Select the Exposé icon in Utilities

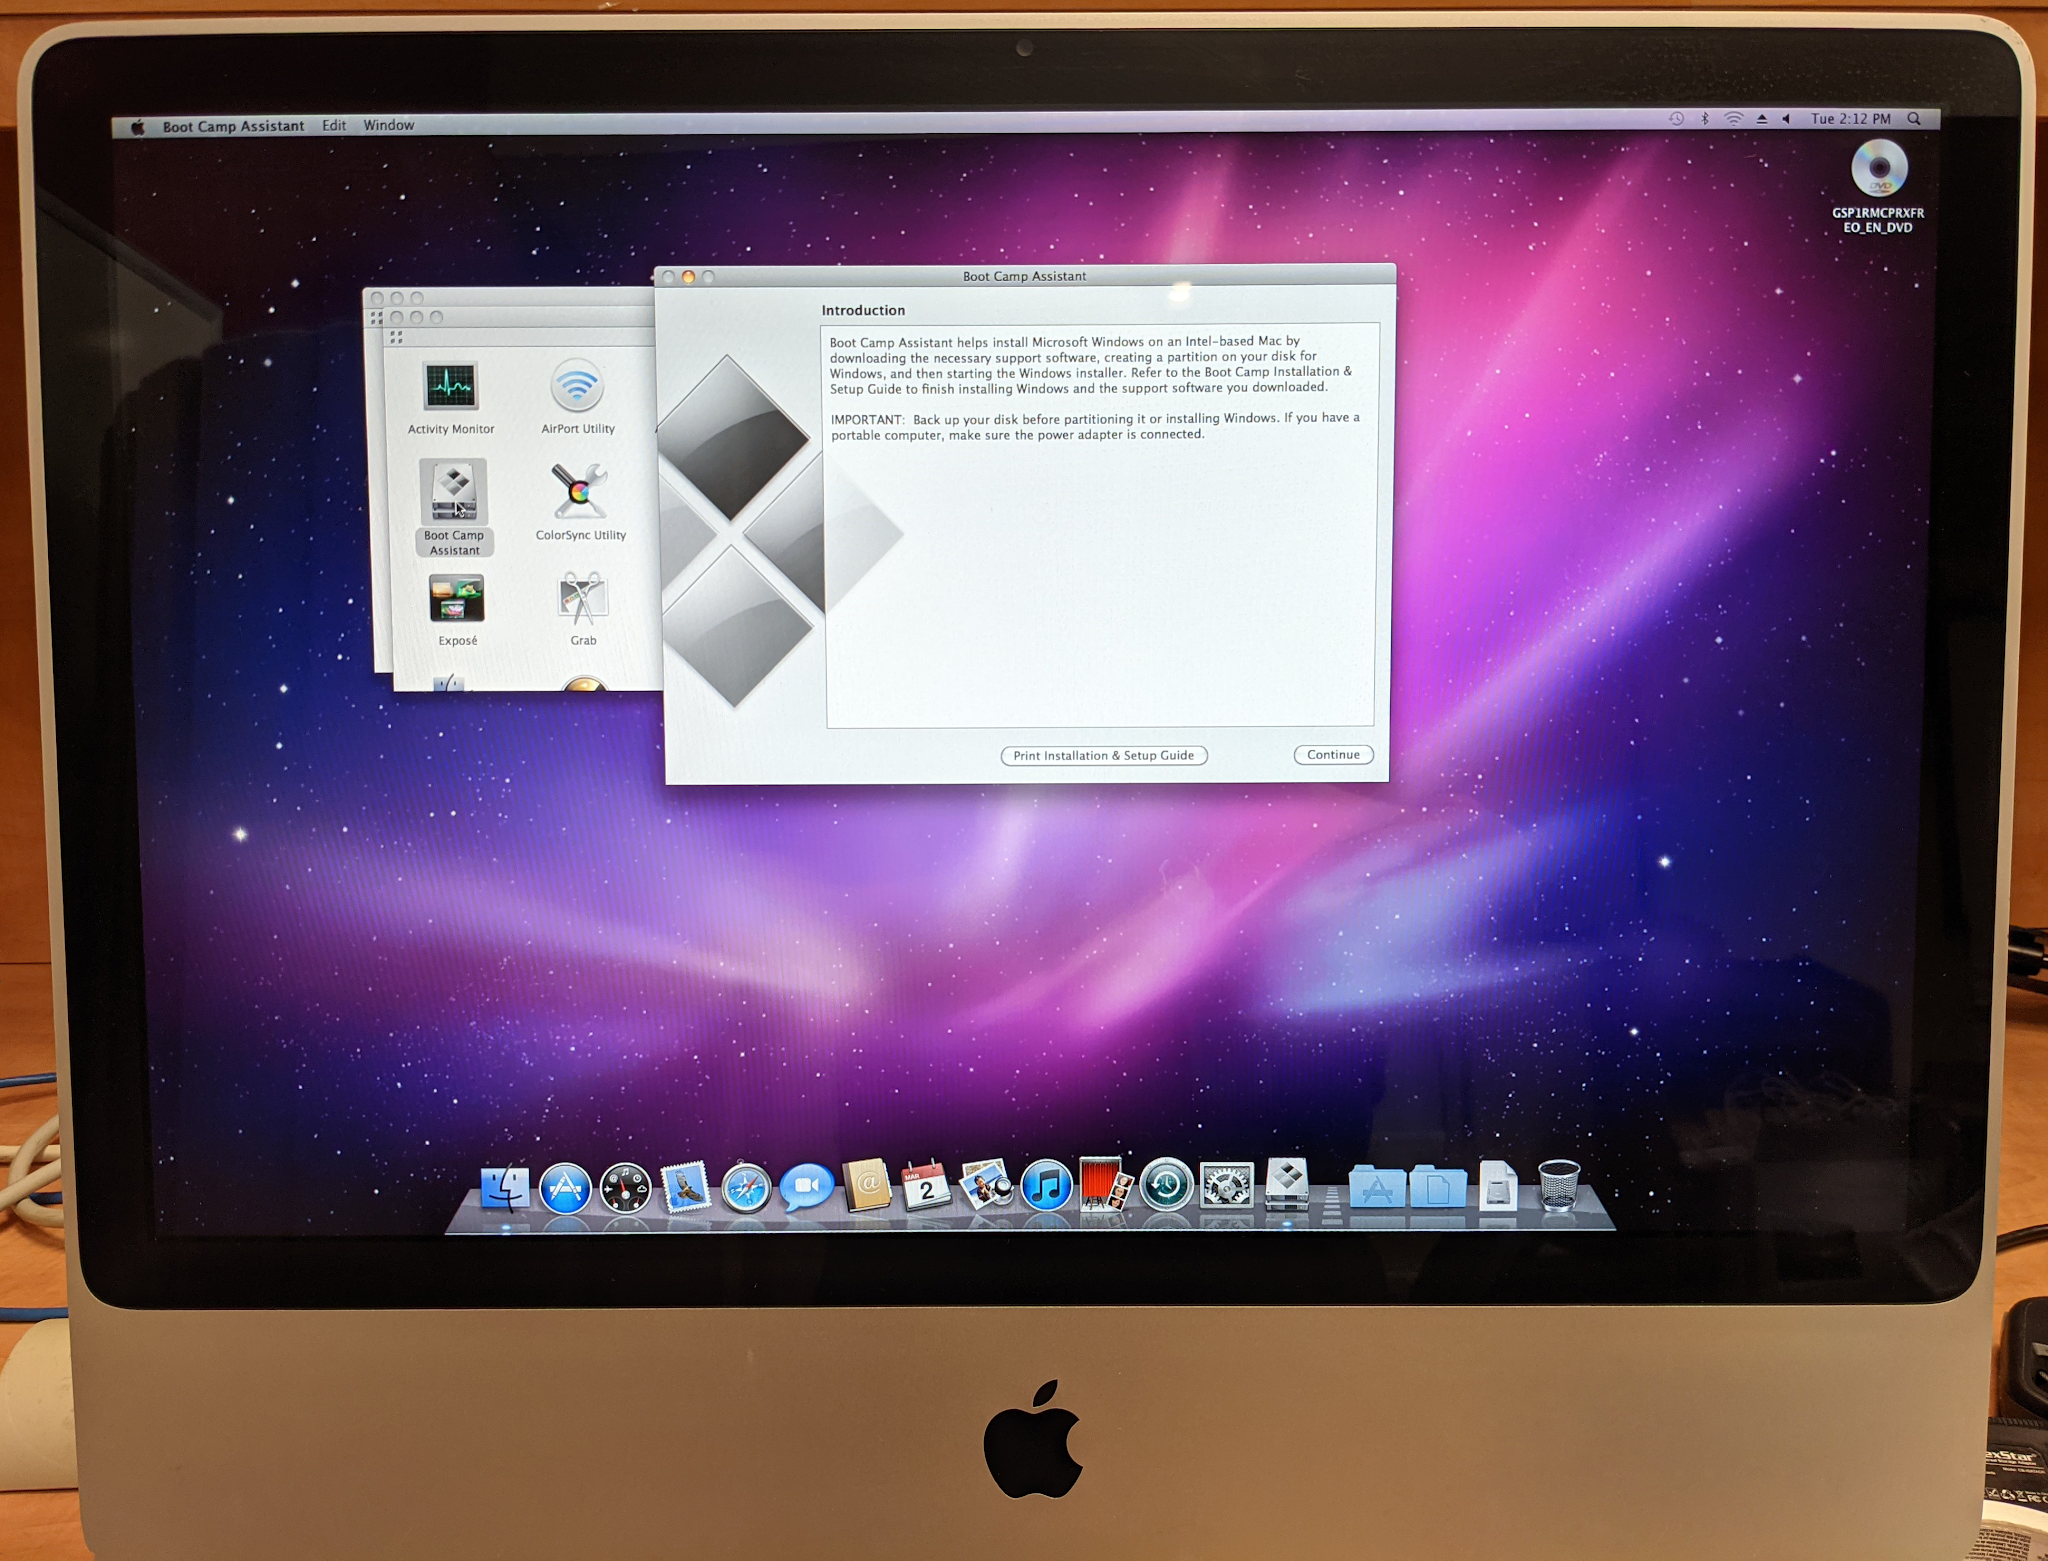coord(457,598)
